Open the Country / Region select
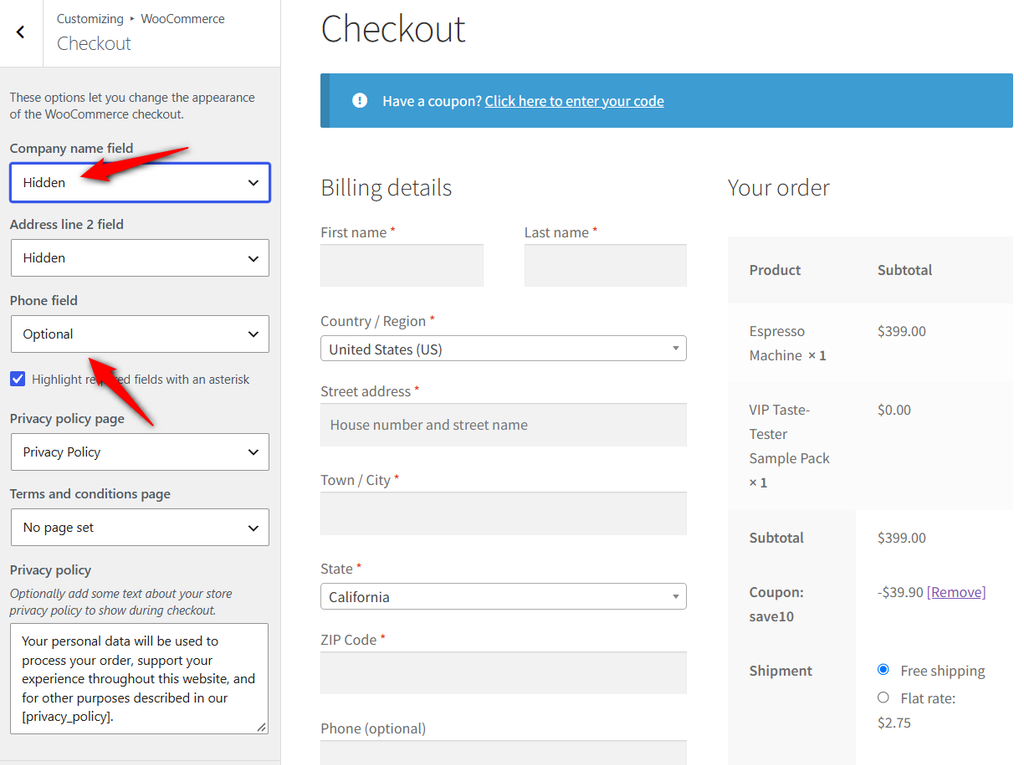 (x=503, y=349)
